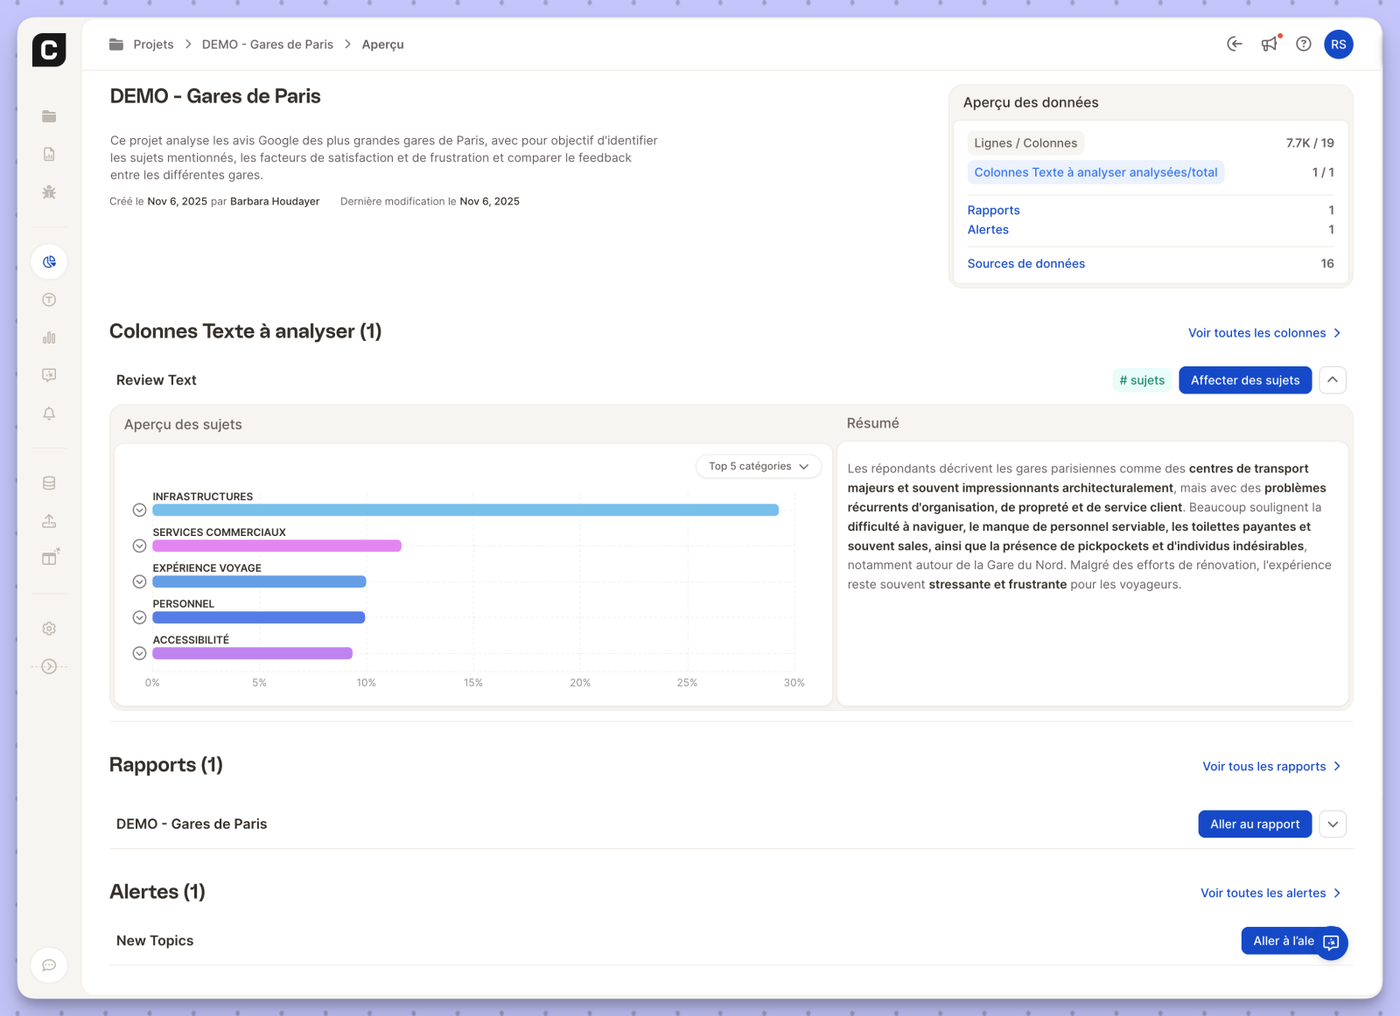Open the bell alerts icon in sidebar
The image size is (1400, 1016).
(x=49, y=413)
